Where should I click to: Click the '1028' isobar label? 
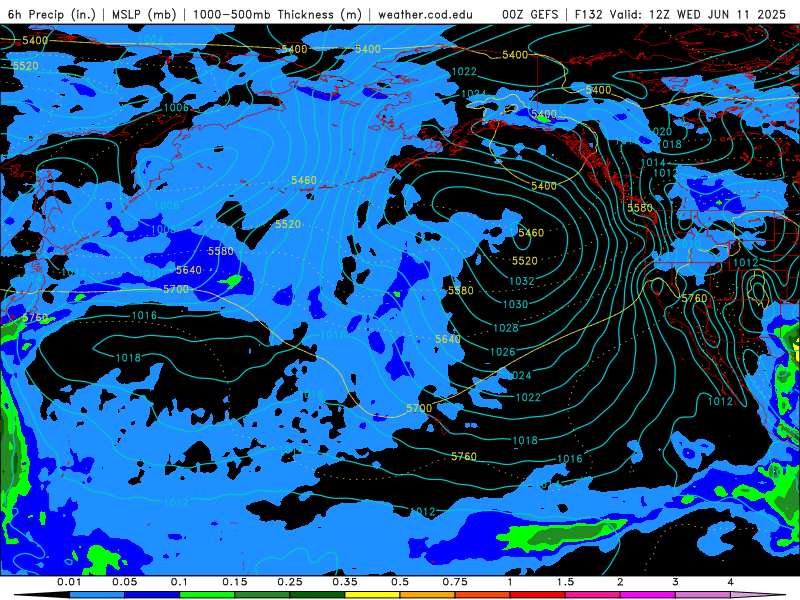point(506,328)
